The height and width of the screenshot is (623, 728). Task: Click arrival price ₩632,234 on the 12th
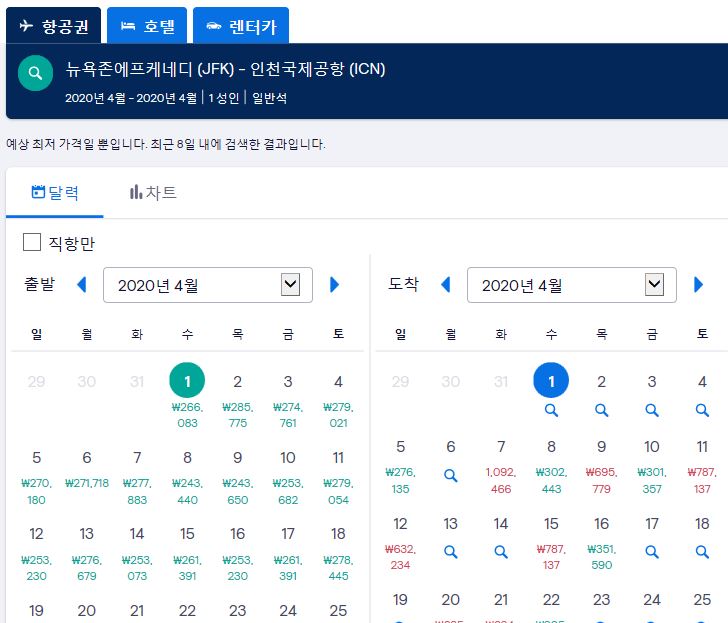coord(400,557)
